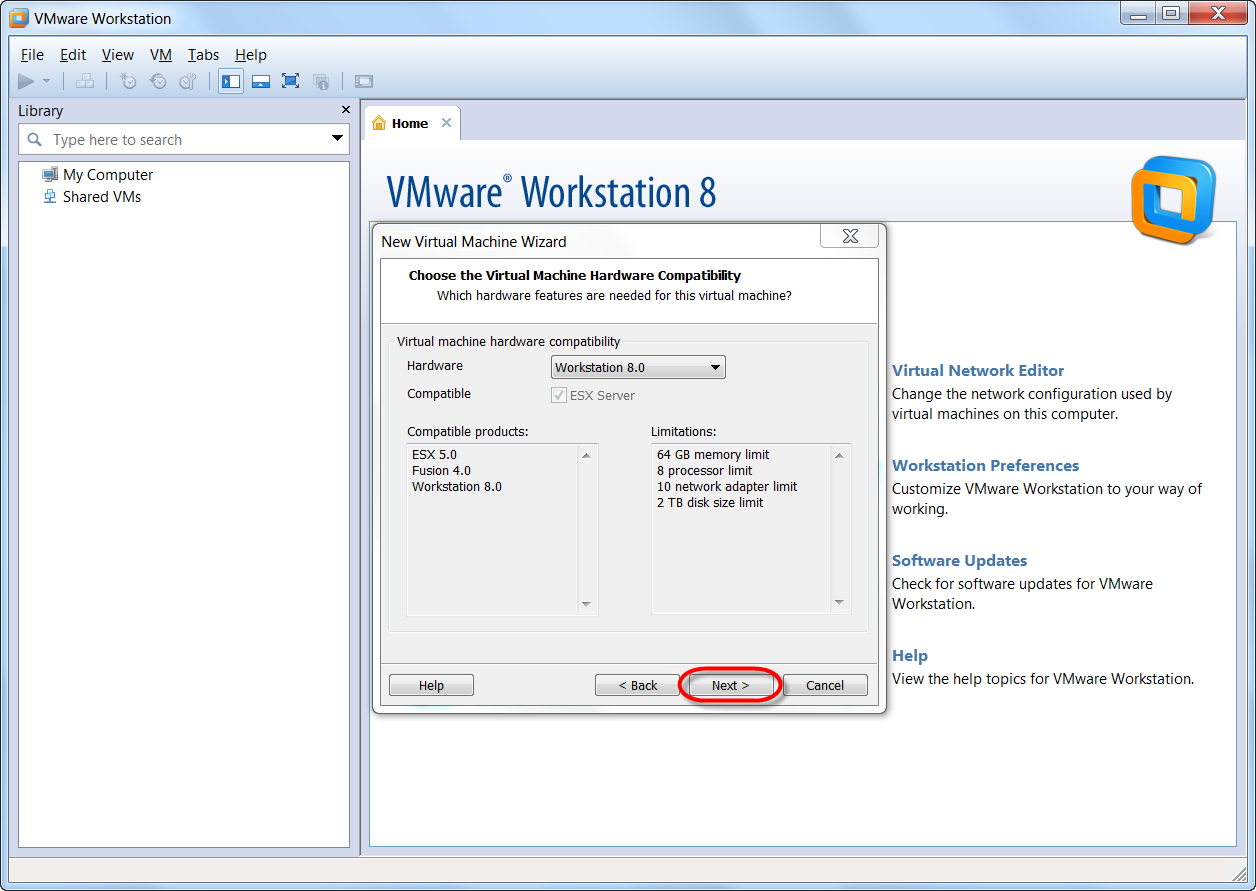Open the Virtual Network Editor link
This screenshot has width=1256, height=891.
(978, 370)
